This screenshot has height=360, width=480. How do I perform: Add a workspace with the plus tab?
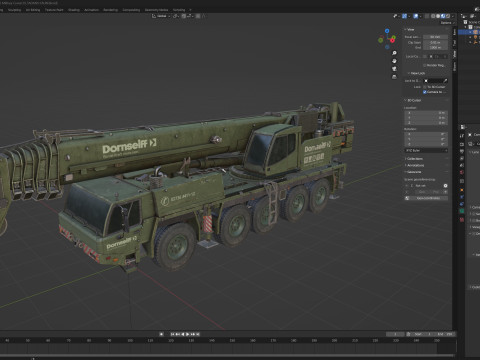pos(190,10)
